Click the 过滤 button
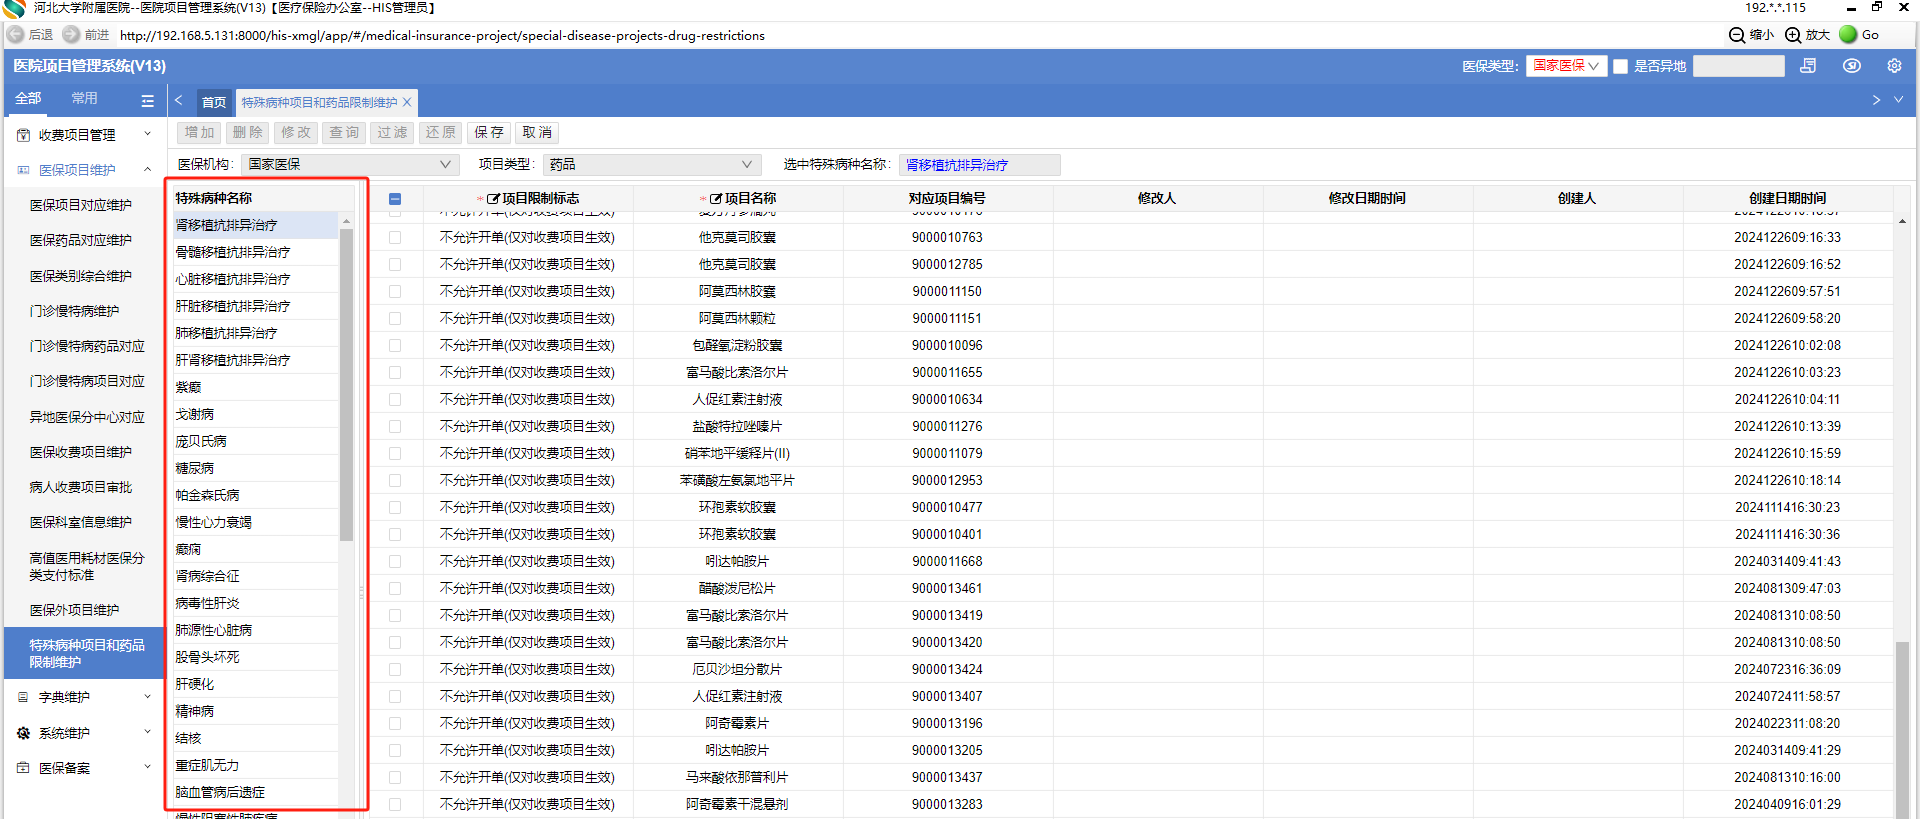 (x=392, y=132)
